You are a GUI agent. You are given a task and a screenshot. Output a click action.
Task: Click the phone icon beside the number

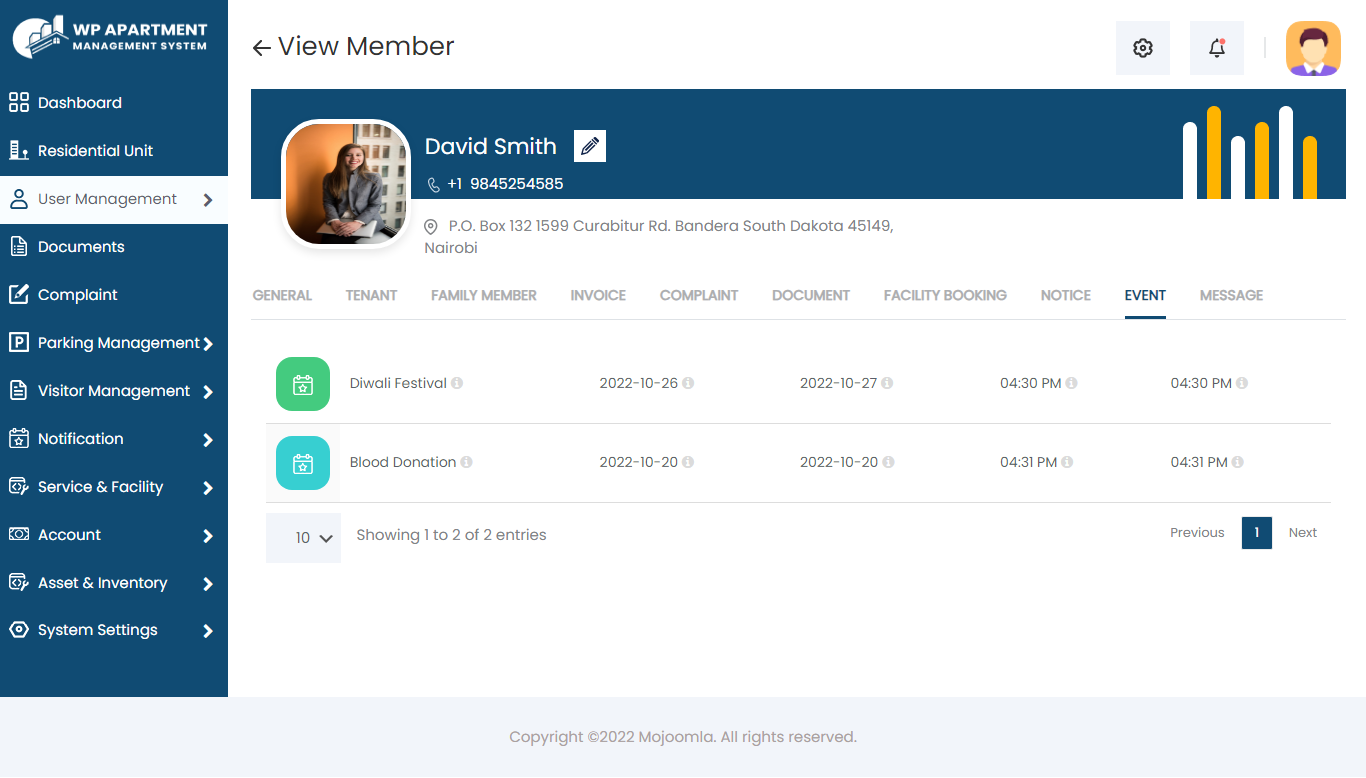[433, 185]
